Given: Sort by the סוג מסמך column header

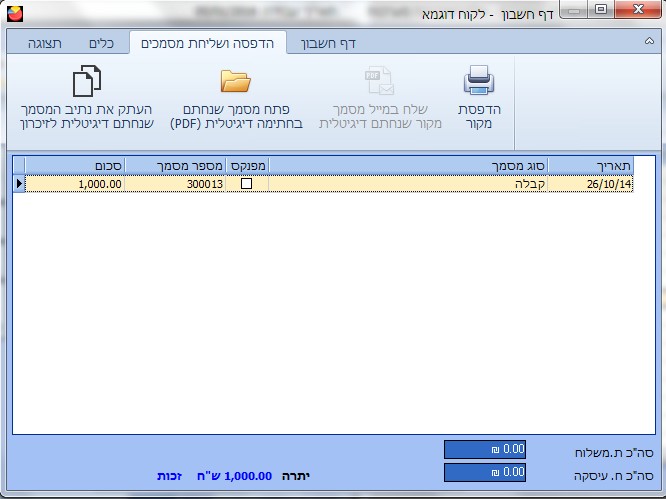Looking at the screenshot, I should (409, 165).
